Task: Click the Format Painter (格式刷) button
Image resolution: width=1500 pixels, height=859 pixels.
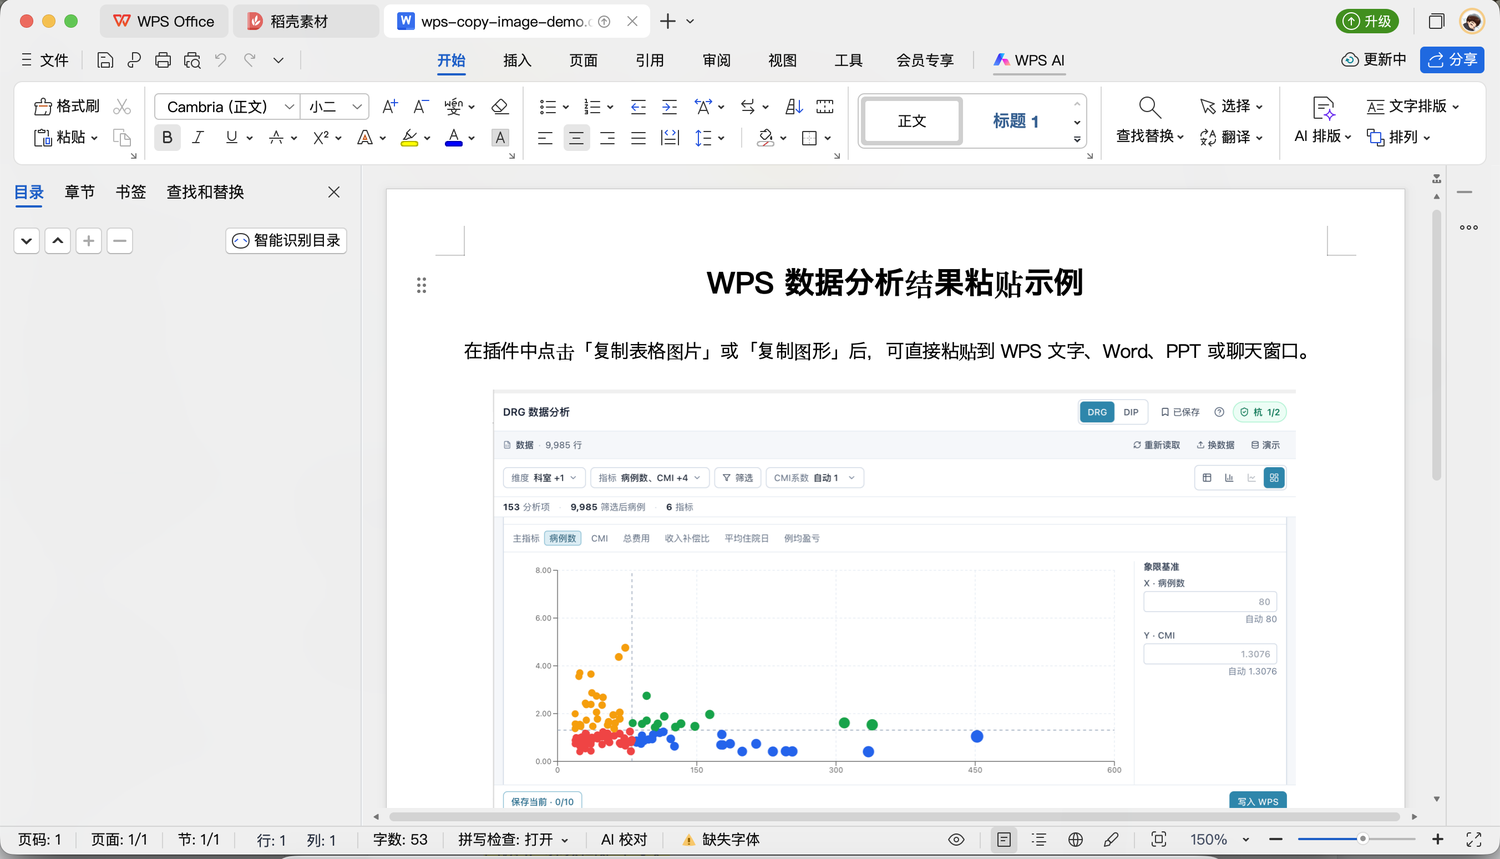Action: coord(67,106)
